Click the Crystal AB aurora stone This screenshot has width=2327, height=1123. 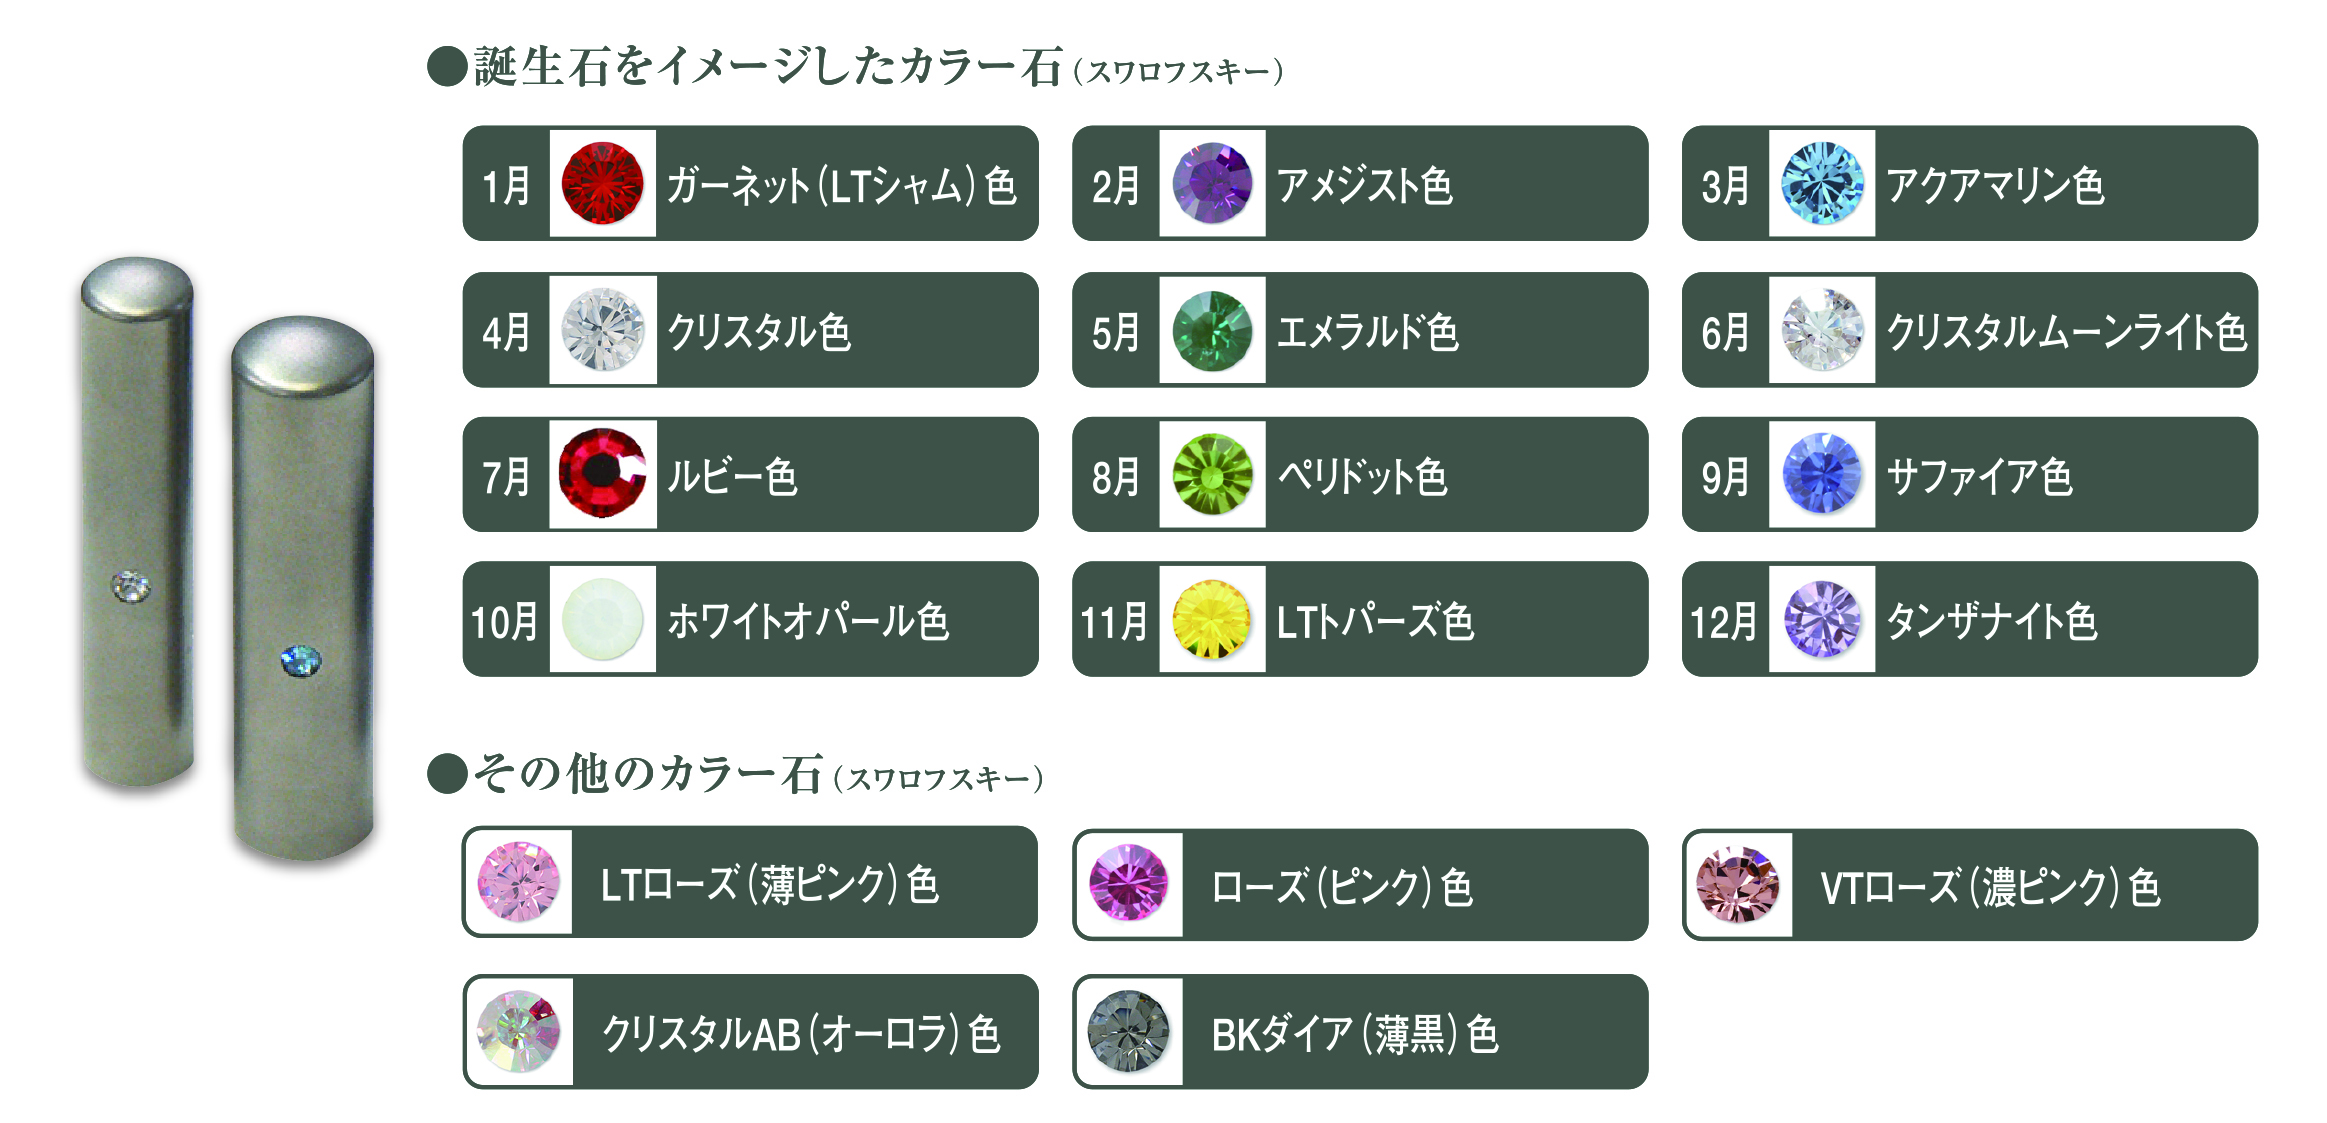click(519, 1031)
